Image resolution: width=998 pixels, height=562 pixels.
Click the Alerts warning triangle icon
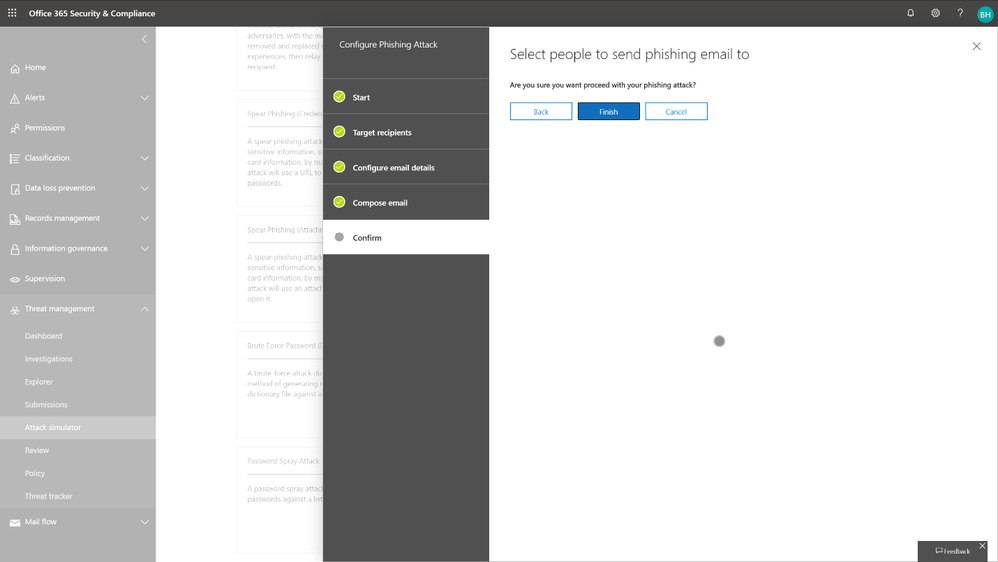coord(15,98)
